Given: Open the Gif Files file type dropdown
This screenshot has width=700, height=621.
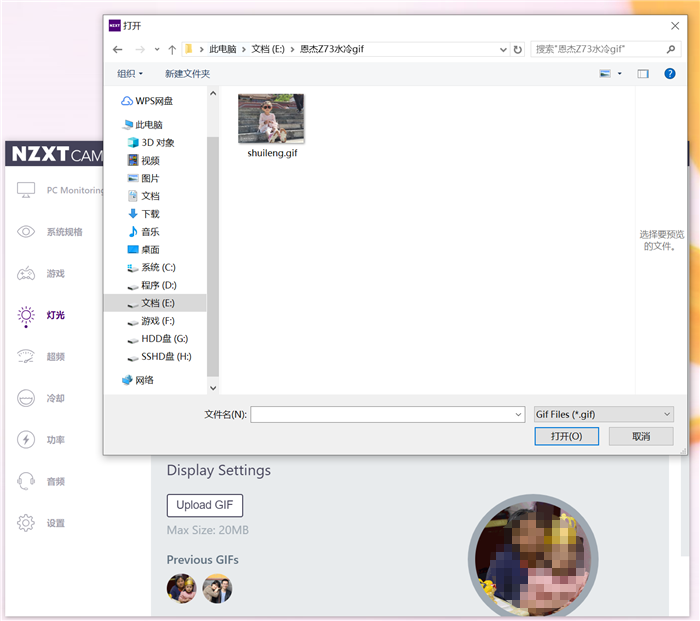Looking at the screenshot, I should coord(603,414).
